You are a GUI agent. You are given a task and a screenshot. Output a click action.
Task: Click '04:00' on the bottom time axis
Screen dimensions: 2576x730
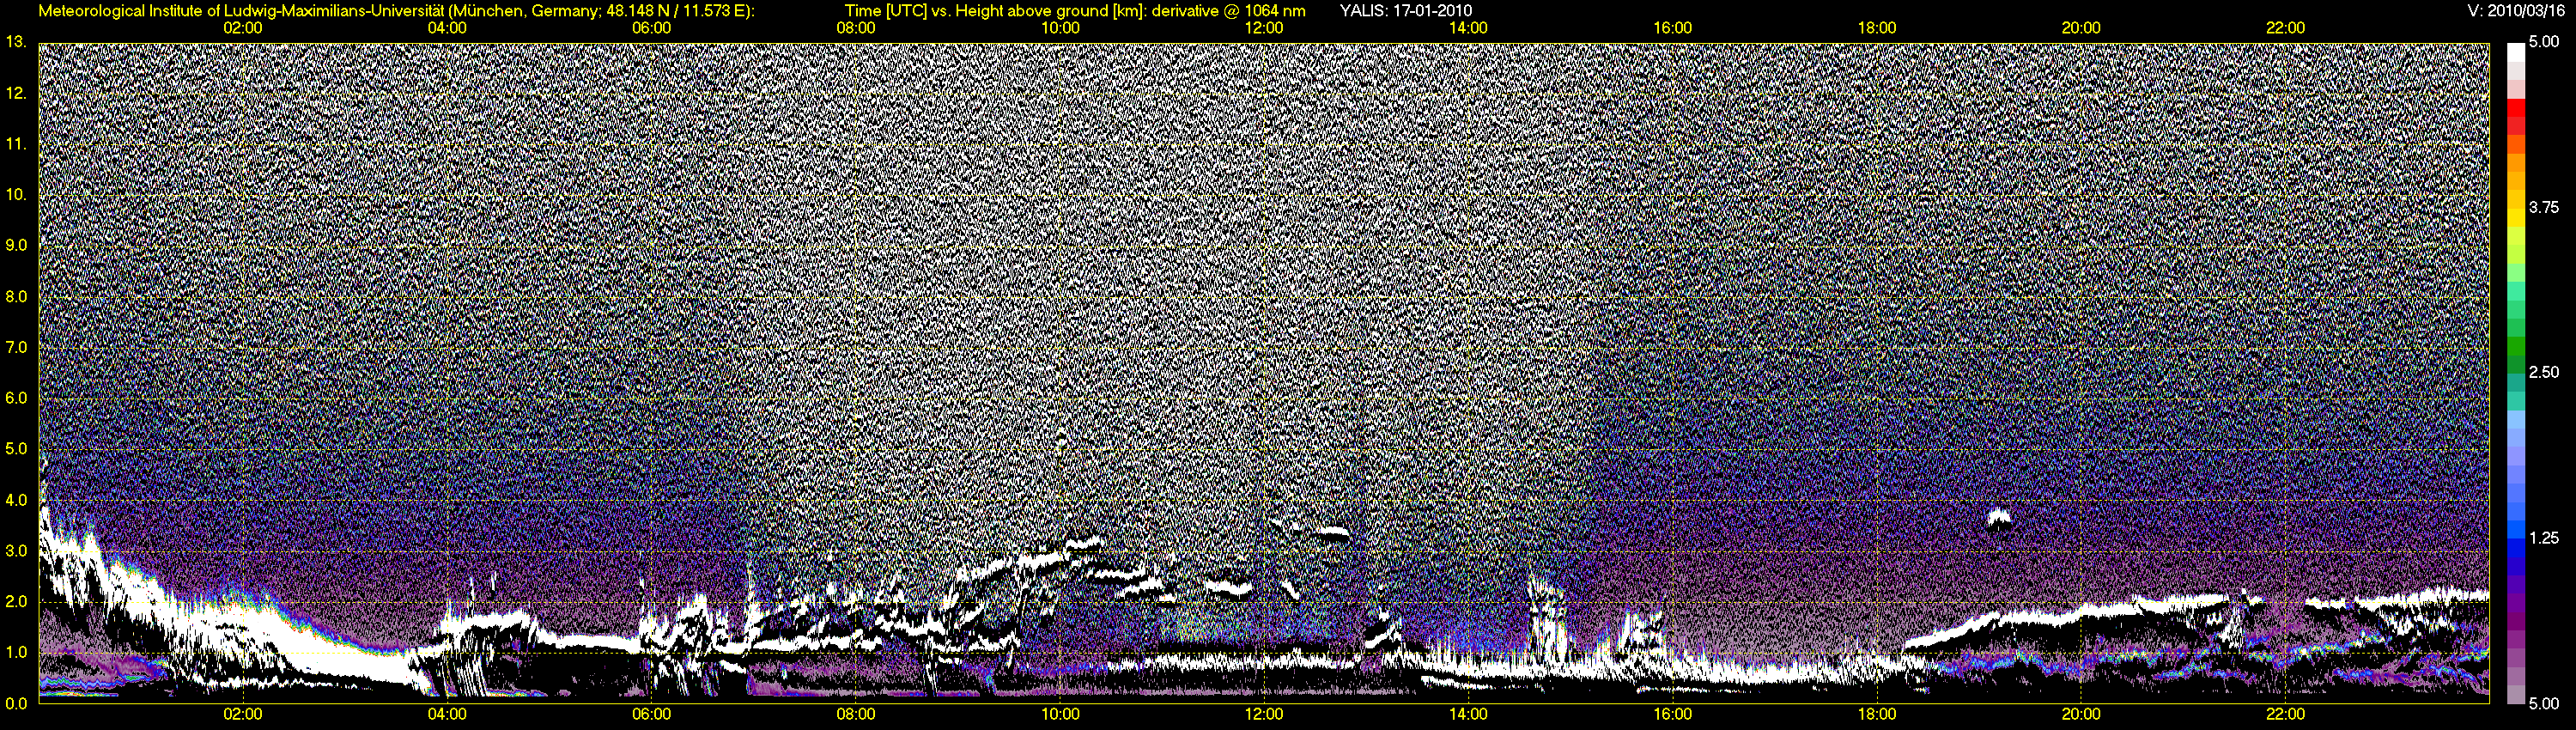[x=447, y=714]
